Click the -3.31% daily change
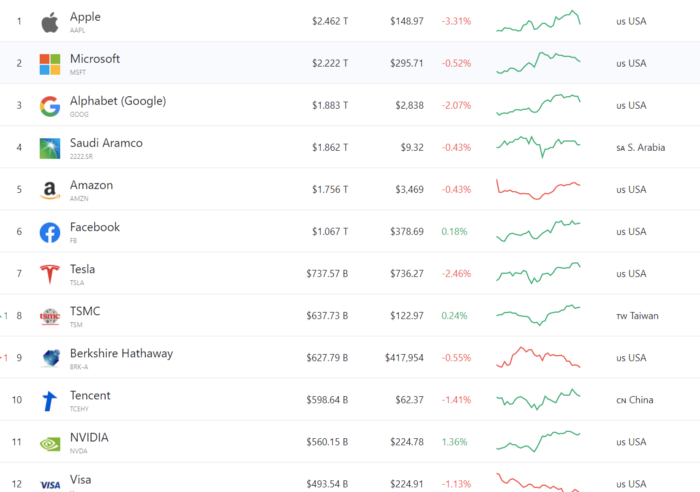700x492 pixels. coord(456,21)
